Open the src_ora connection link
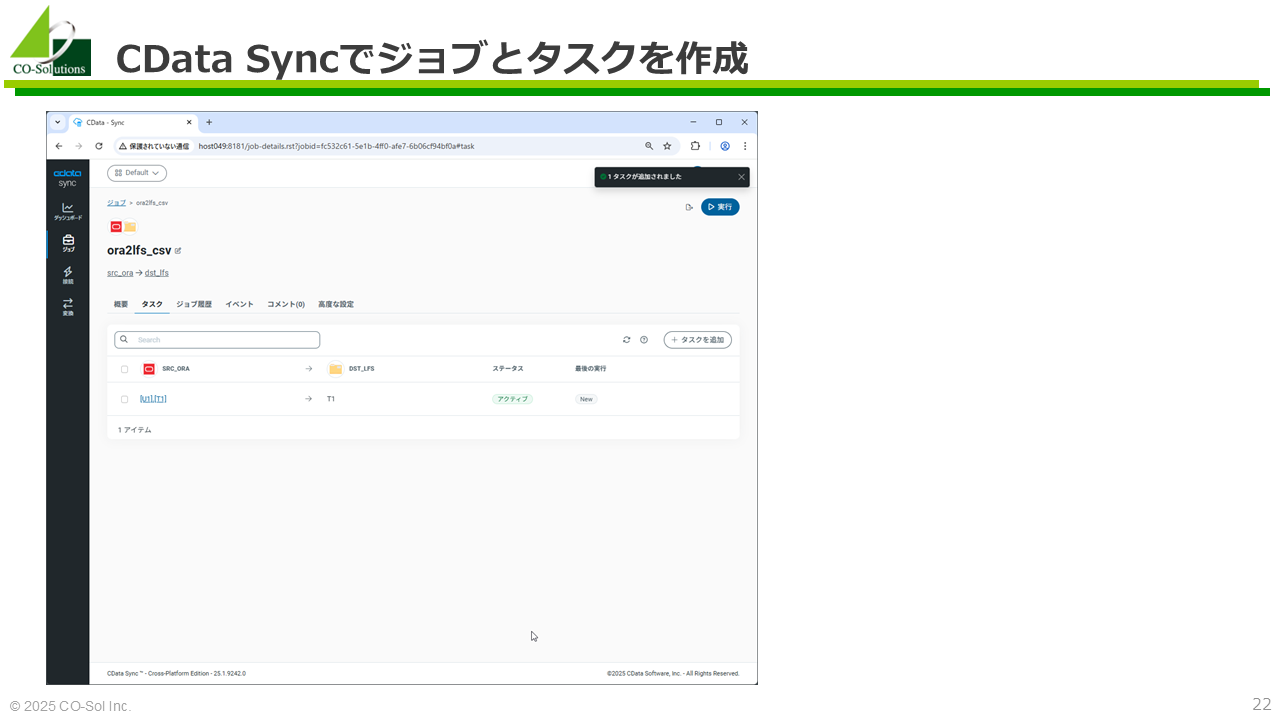1280x720 pixels. 120,273
